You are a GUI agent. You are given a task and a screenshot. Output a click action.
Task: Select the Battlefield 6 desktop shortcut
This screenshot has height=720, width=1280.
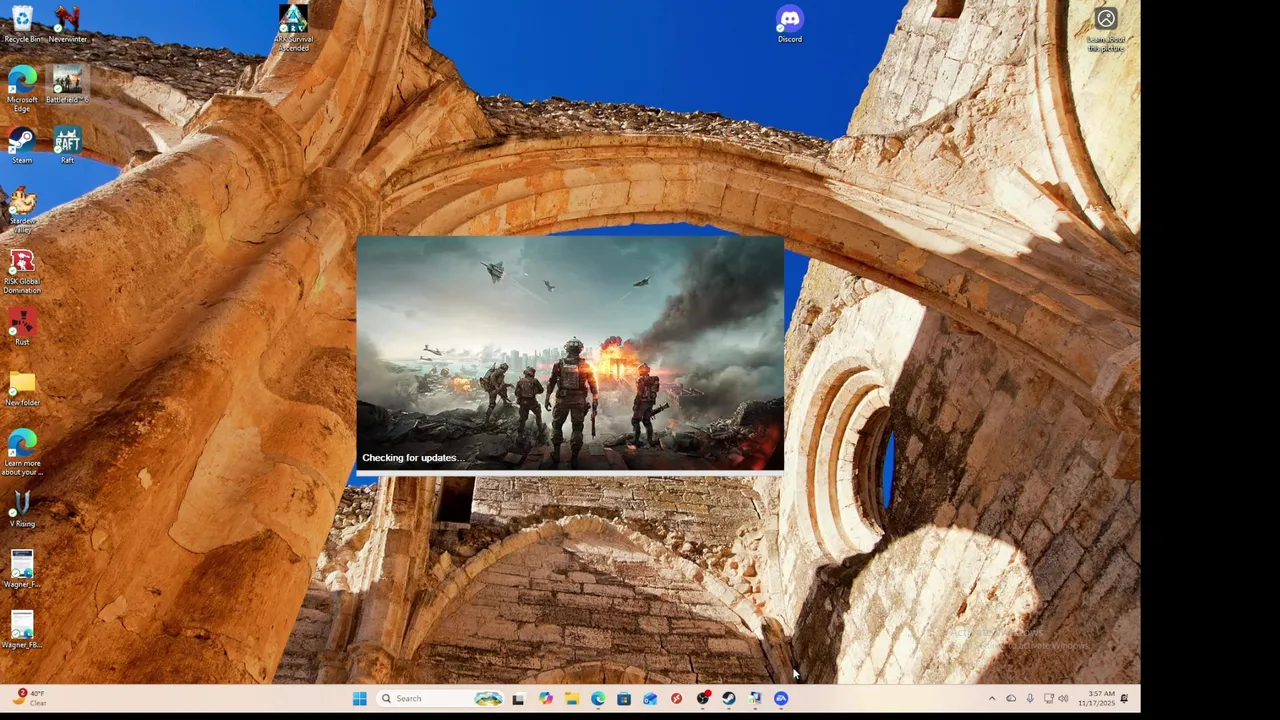click(67, 85)
